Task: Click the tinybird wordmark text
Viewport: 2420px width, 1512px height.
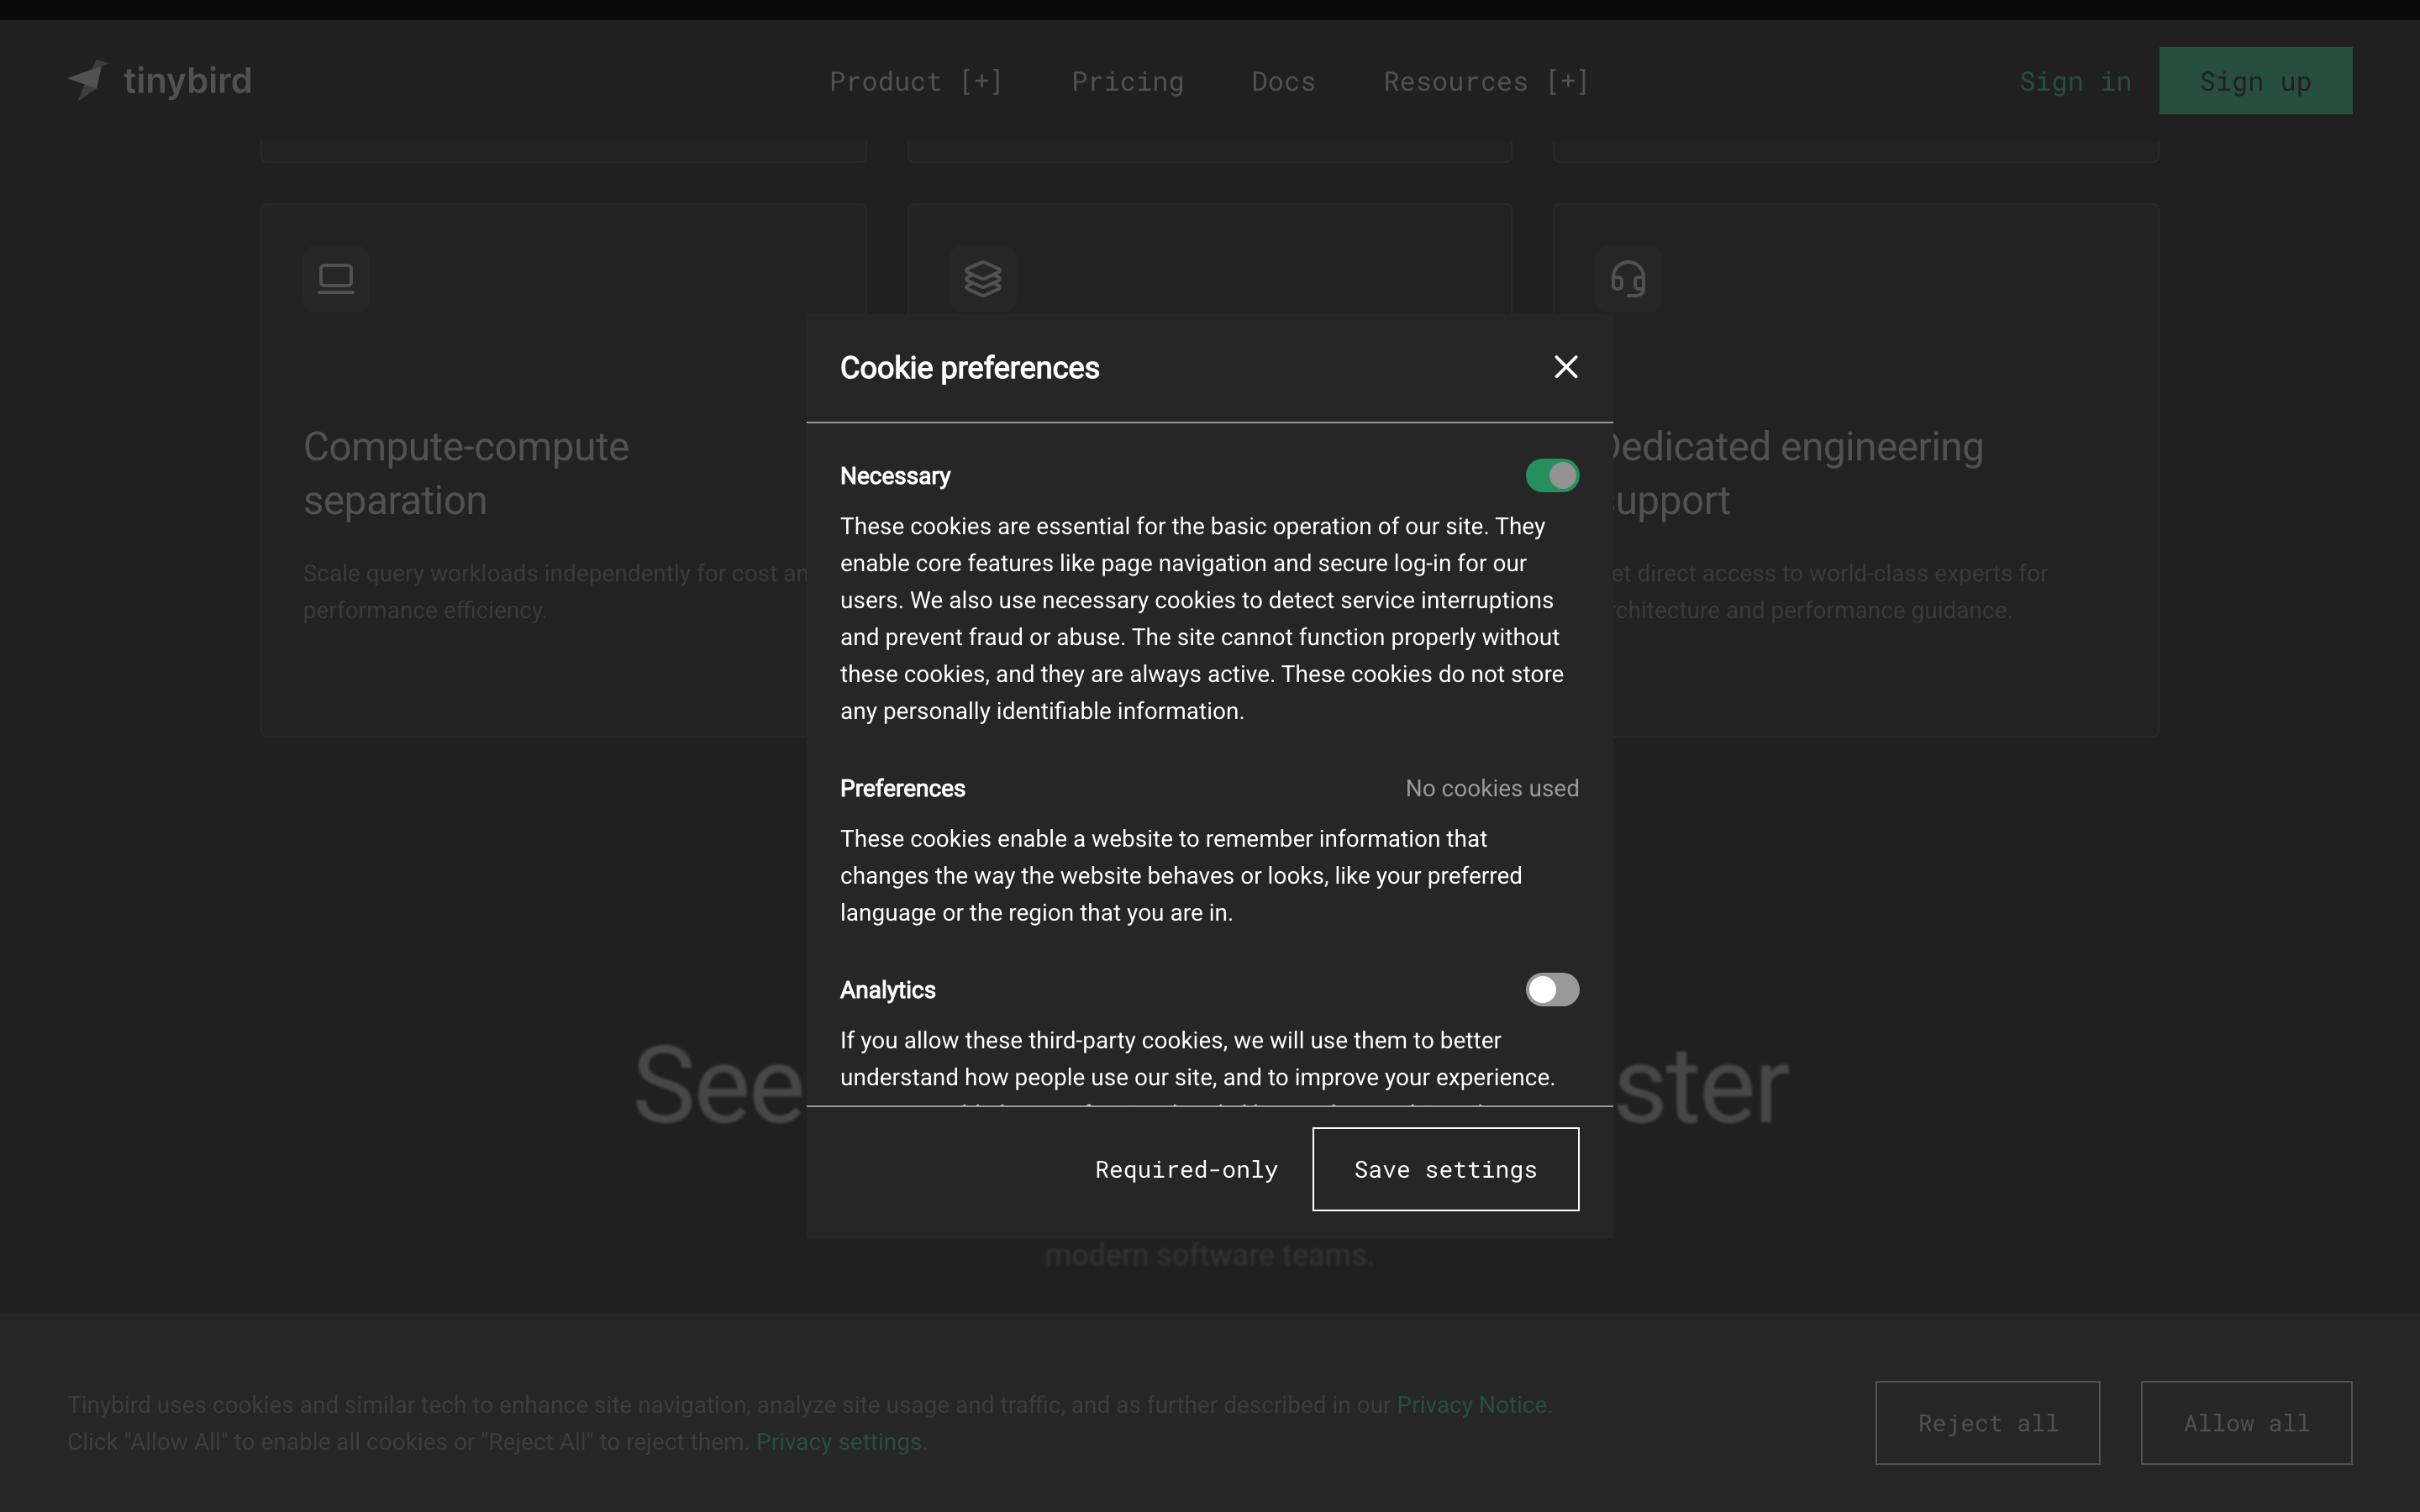Action: point(187,81)
